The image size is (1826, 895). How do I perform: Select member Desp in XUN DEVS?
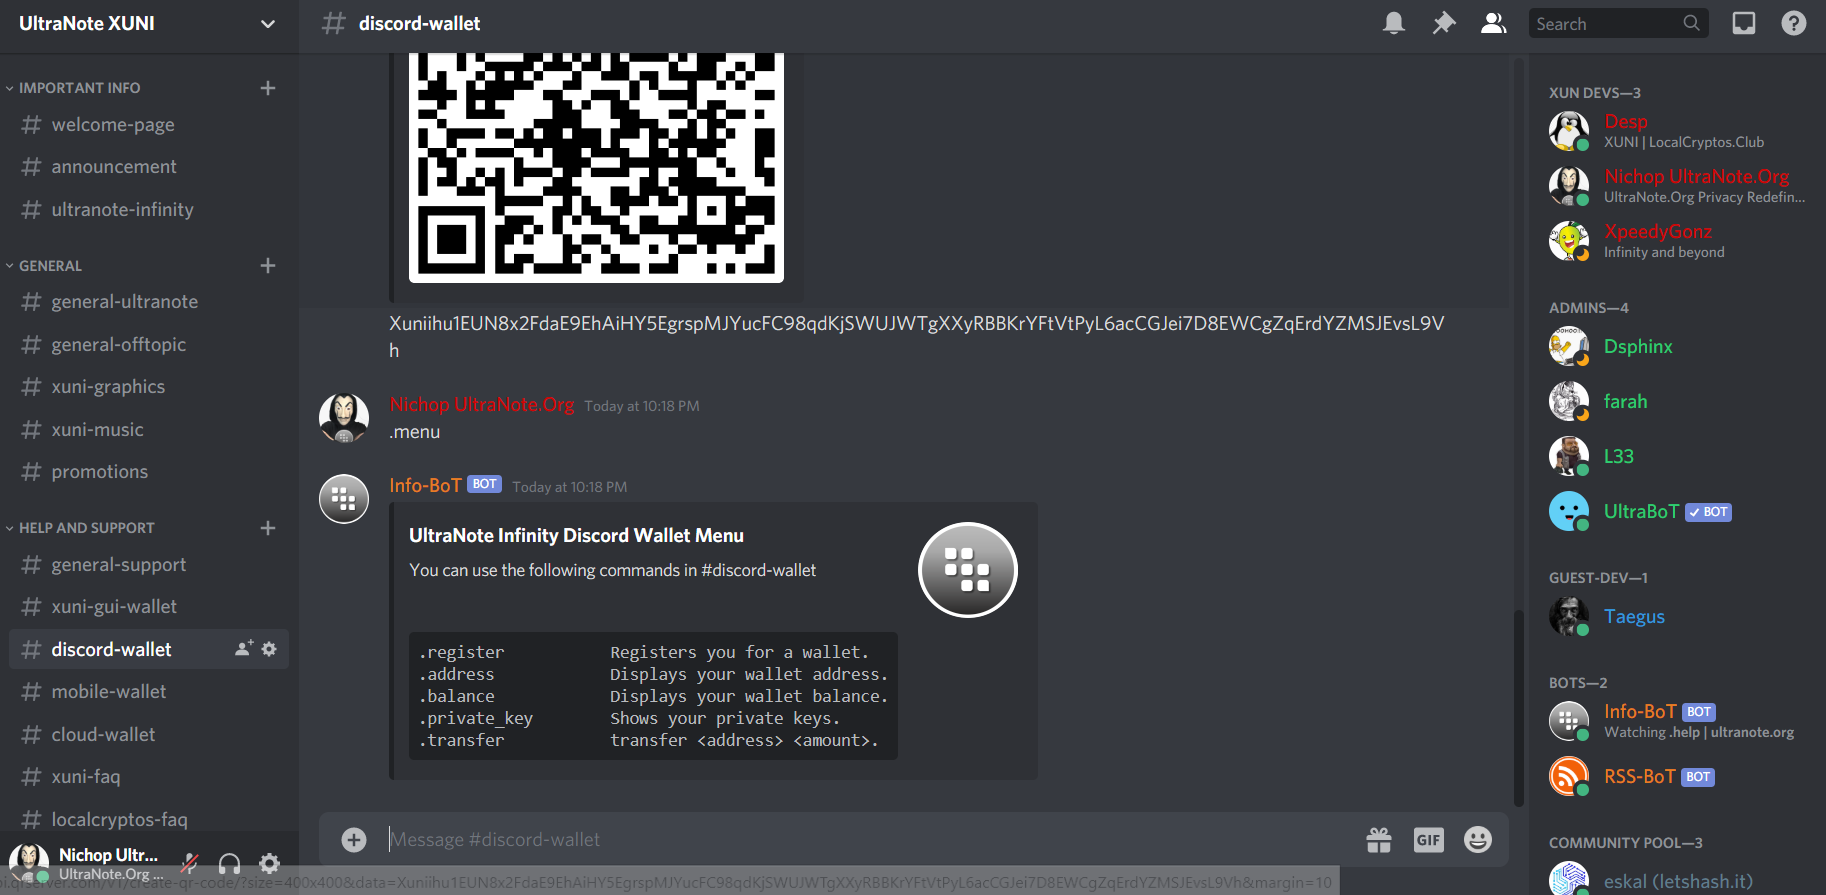(x=1676, y=131)
